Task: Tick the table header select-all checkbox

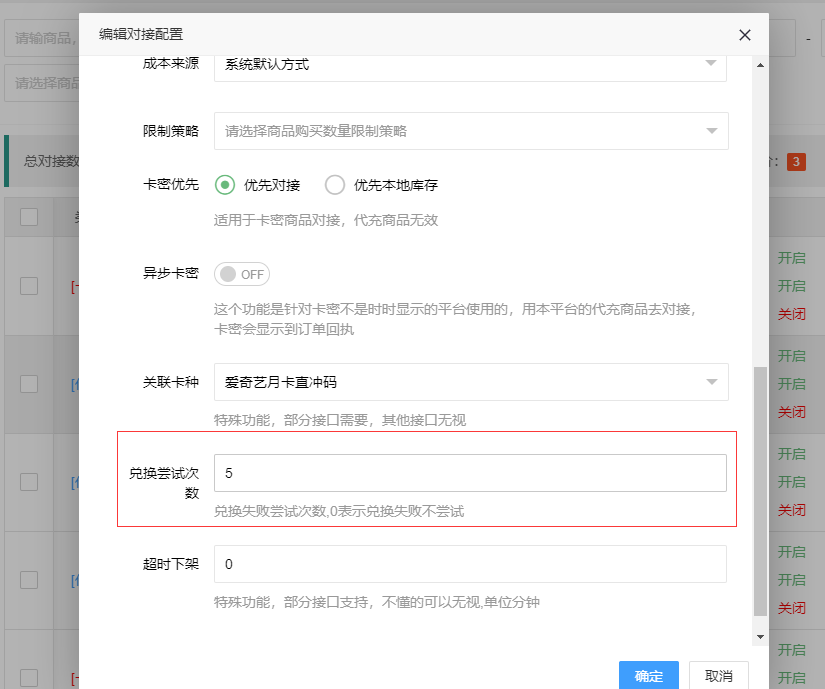Action: point(29,217)
